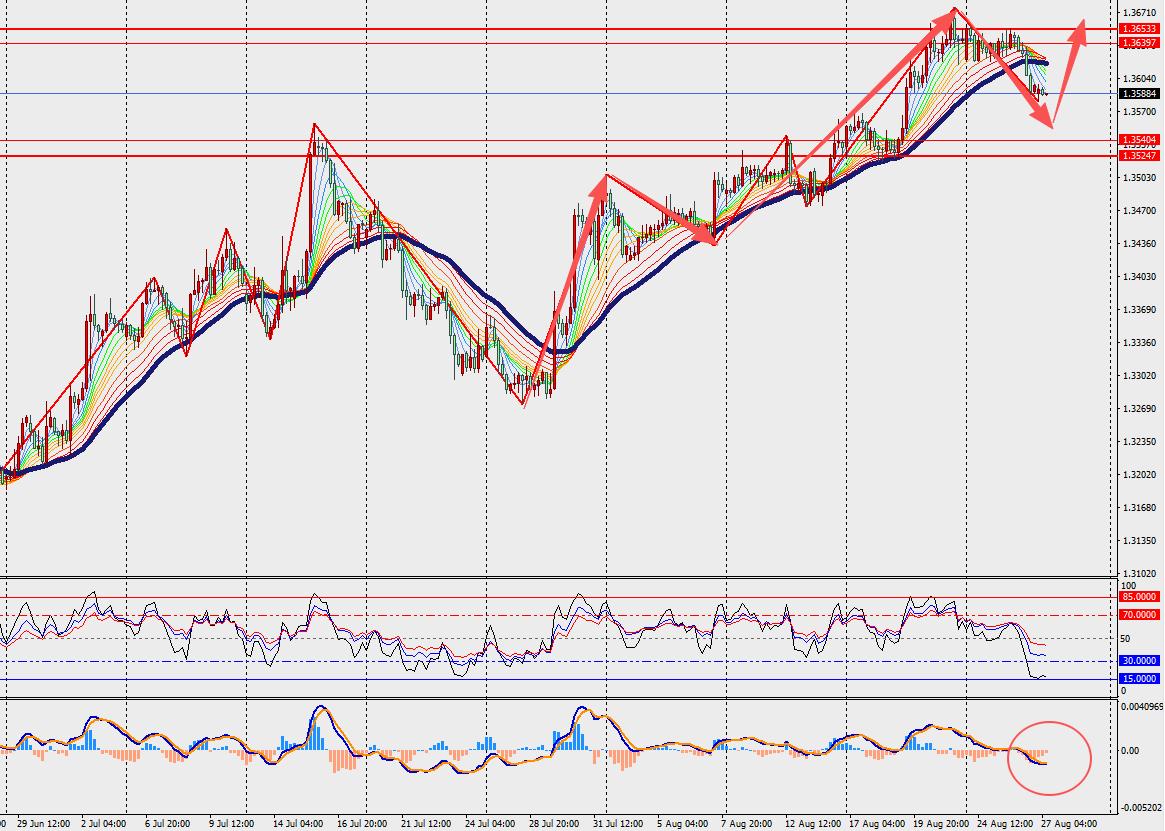
Task: Select the upward red forecast arrow tip
Action: tap(1082, 24)
